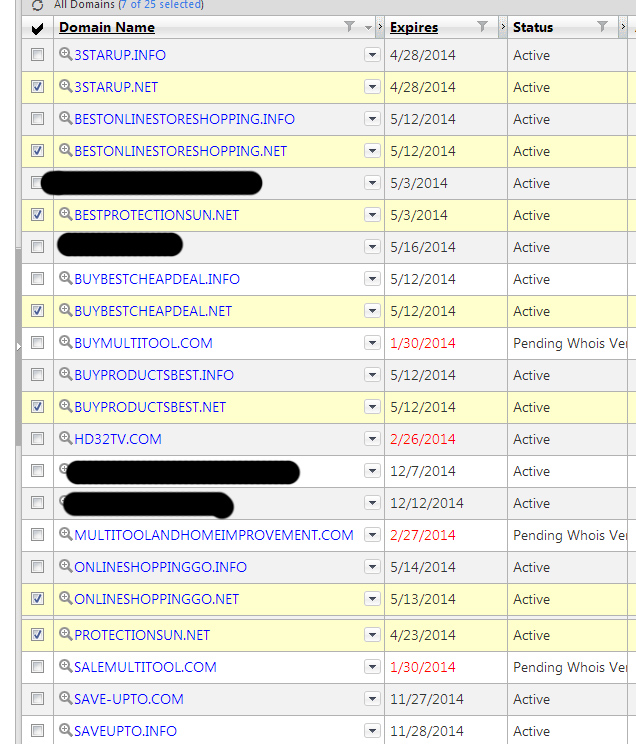Click magnifier icon beside BESTONLINESTORESHOPPING.INFO
This screenshot has height=744, width=636.
click(65, 118)
